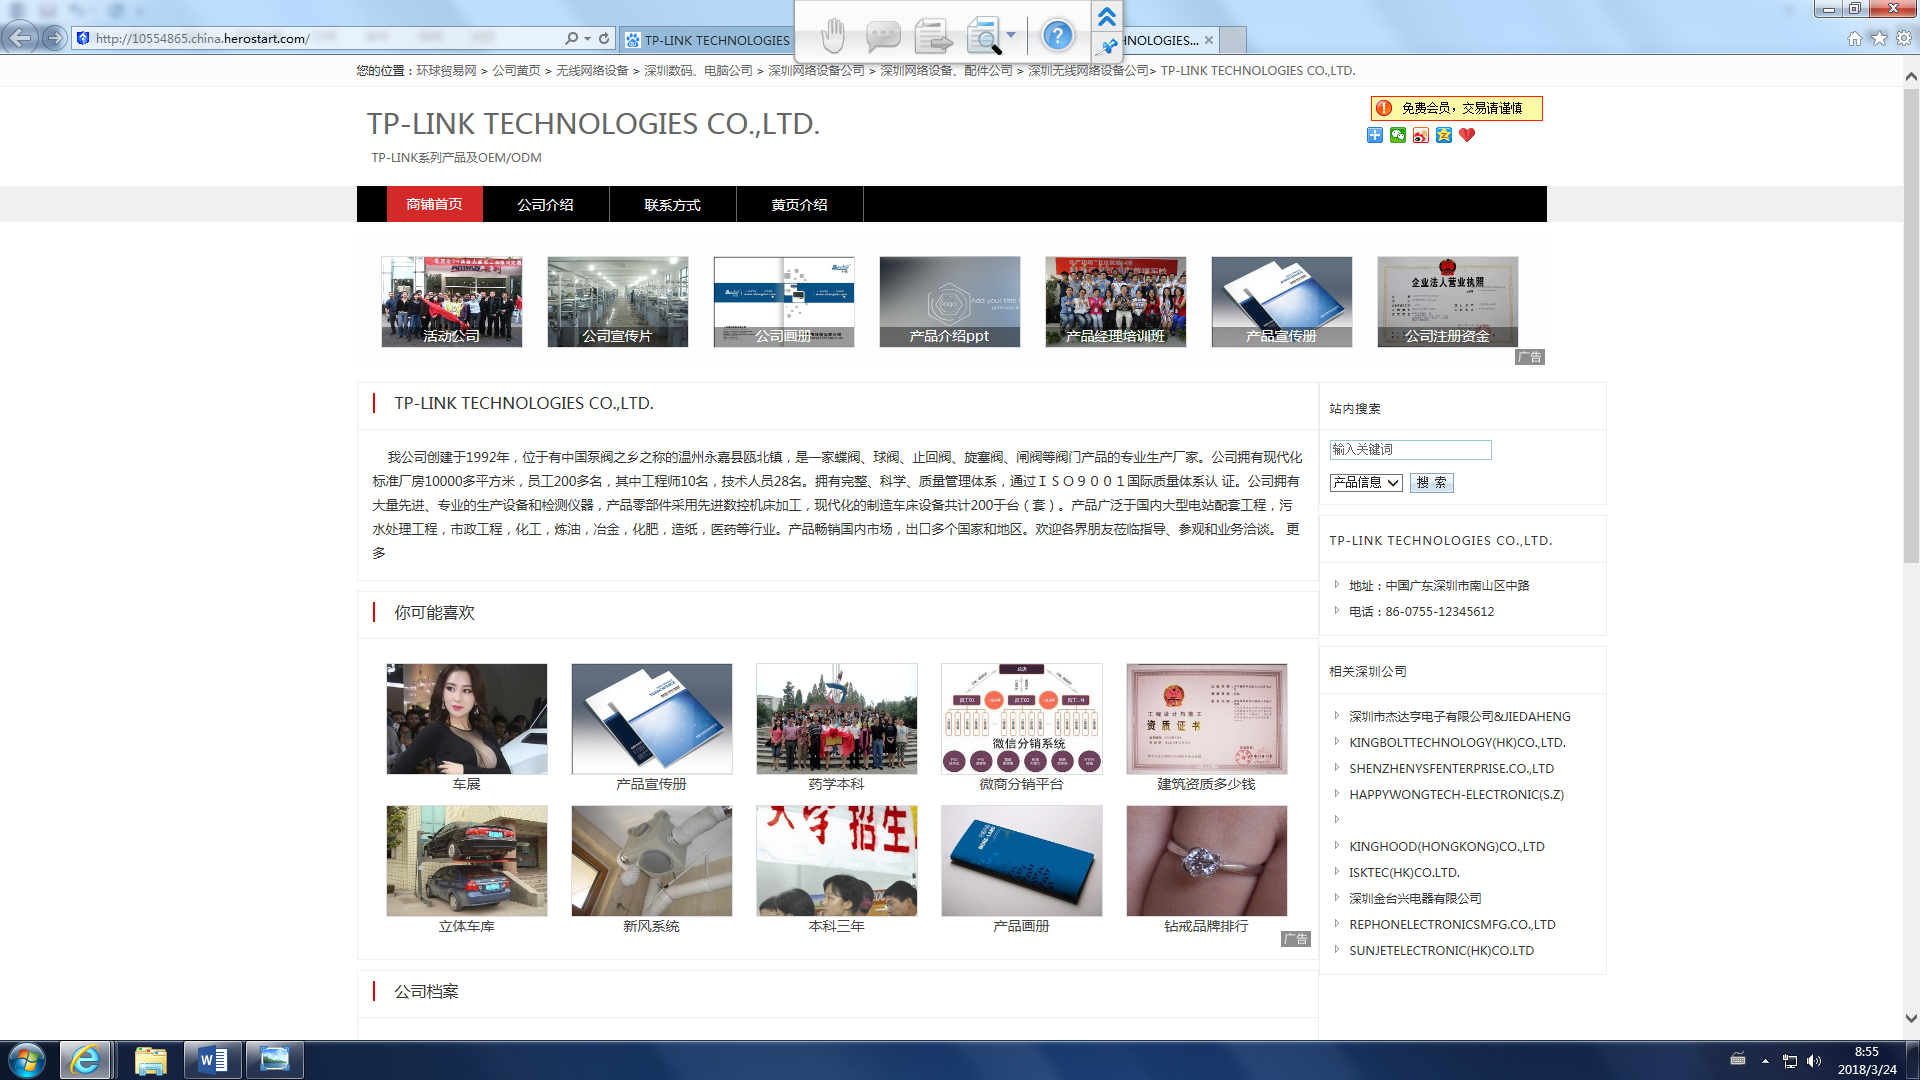The image size is (1920, 1080).
Task: Click the browser Back arrow button
Action: coord(20,38)
